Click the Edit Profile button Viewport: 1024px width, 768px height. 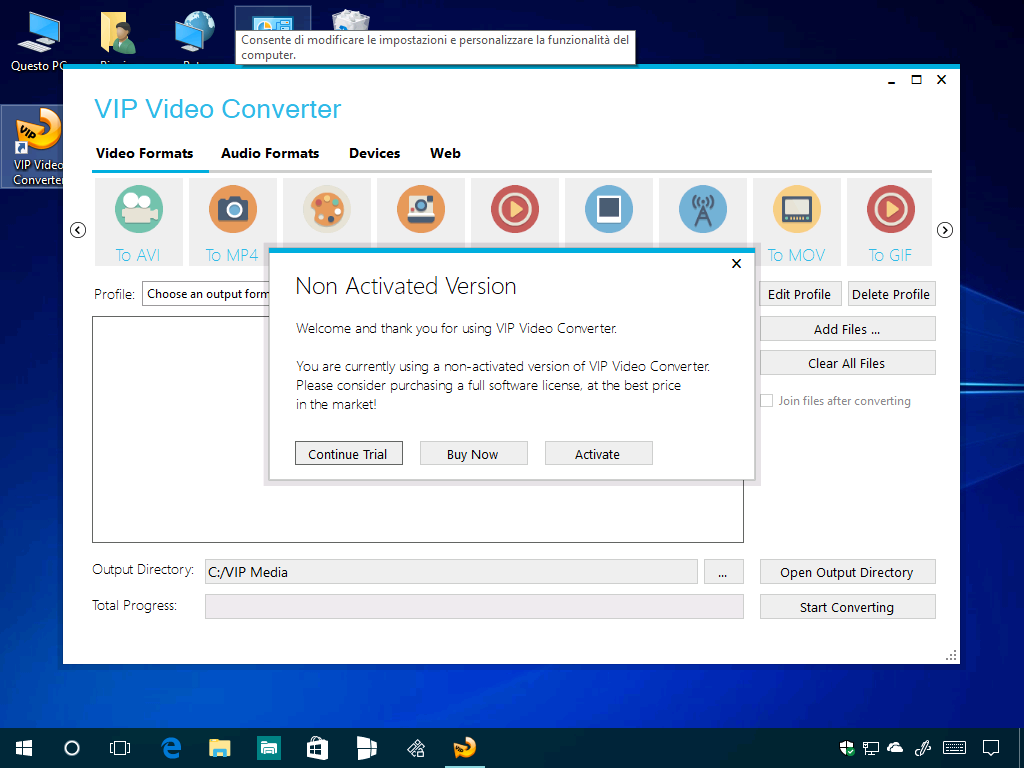tap(799, 294)
